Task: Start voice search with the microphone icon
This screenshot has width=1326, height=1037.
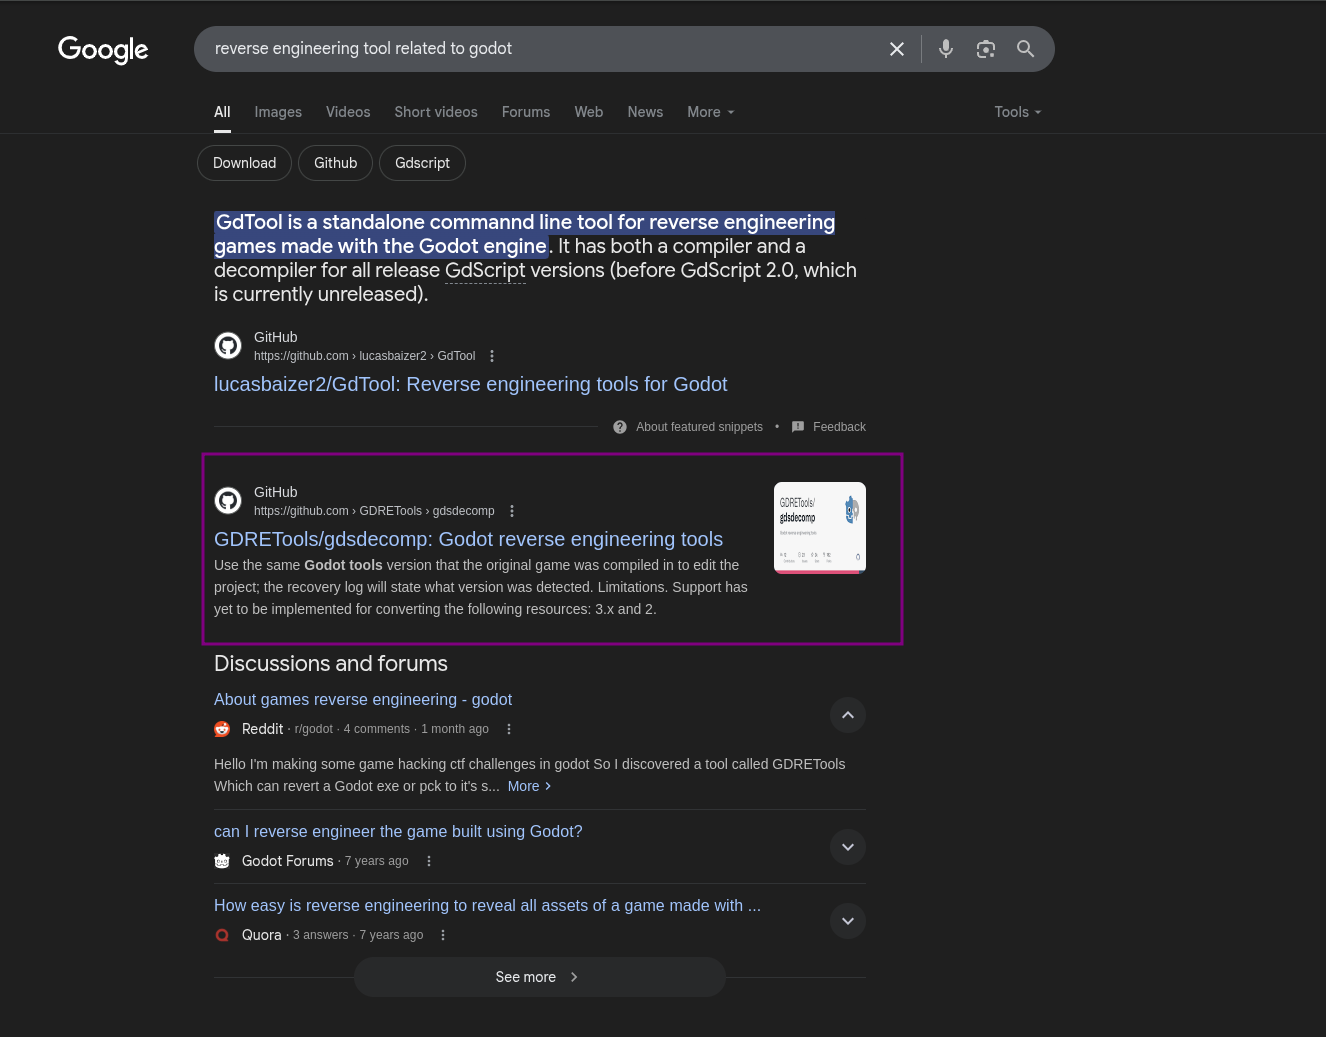Action: point(946,49)
